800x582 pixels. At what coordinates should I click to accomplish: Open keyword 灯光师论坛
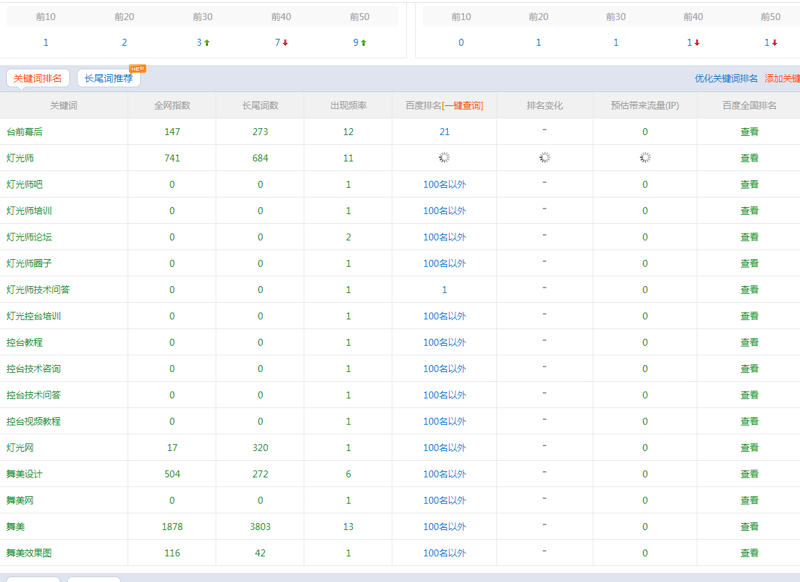pyautogui.click(x=29, y=237)
